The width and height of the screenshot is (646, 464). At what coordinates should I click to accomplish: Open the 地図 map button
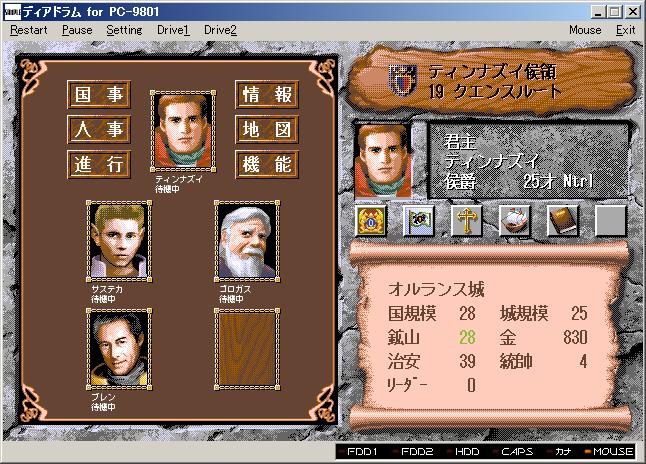[x=267, y=129]
